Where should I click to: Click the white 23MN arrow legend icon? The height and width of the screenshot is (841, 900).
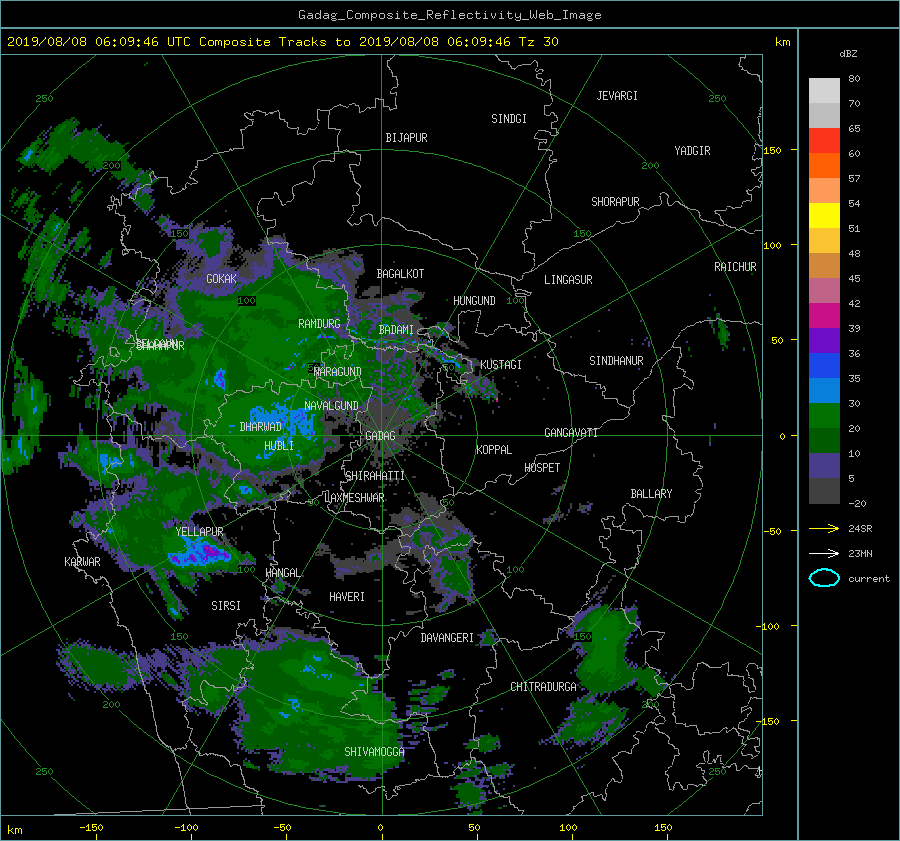point(824,553)
